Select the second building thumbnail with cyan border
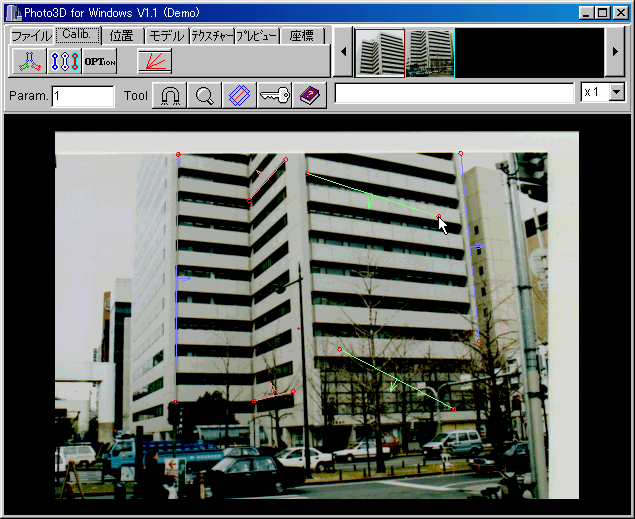Screen dimensions: 635x519 pyautogui.click(x=430, y=53)
